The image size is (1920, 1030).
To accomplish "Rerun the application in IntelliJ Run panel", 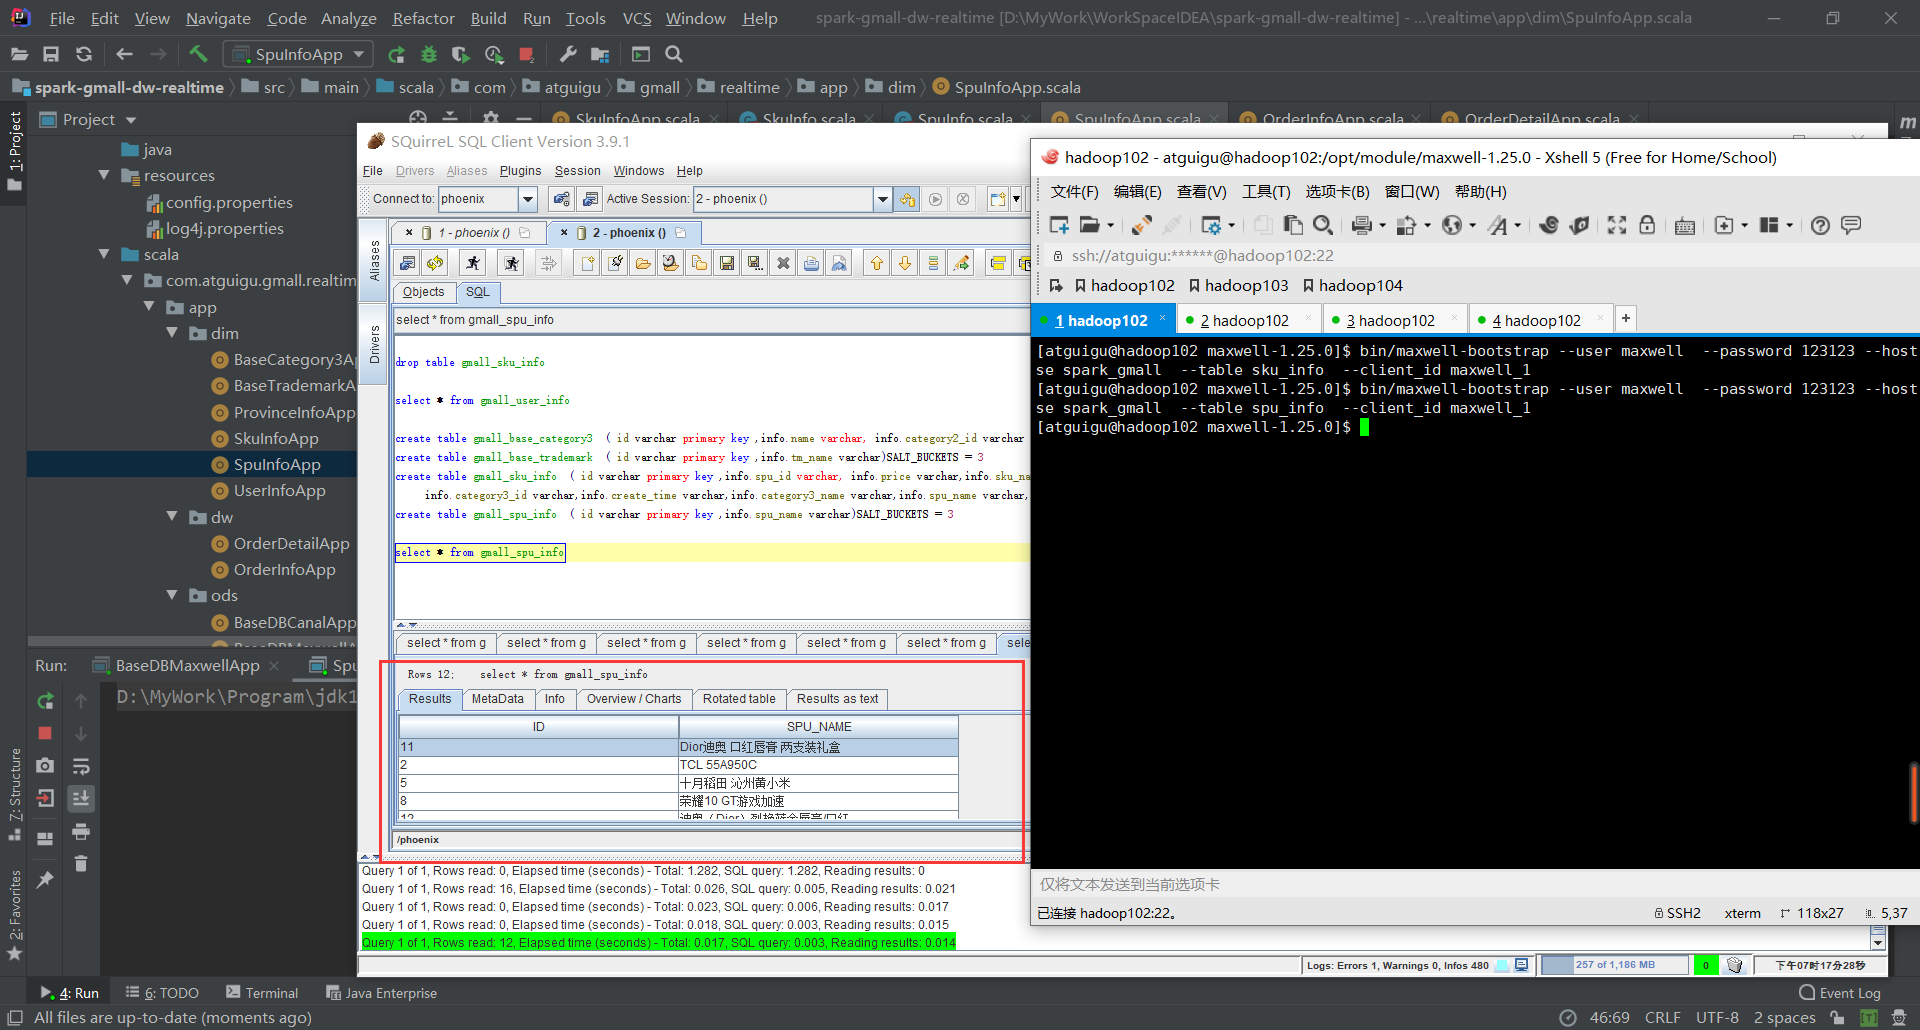I will (45, 701).
